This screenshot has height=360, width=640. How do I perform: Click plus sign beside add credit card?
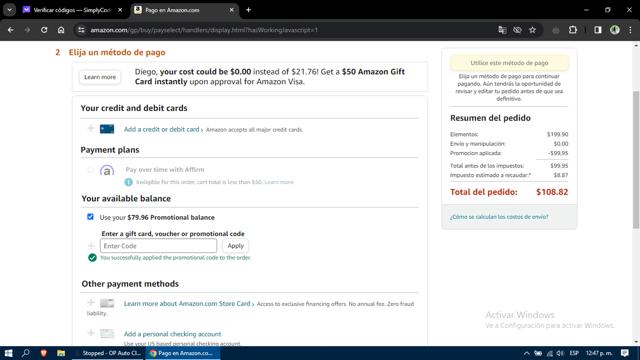[91, 129]
